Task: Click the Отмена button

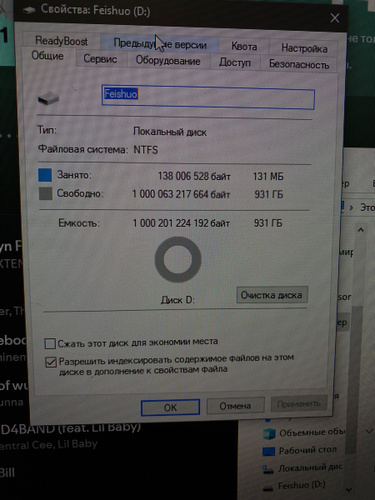Action: pos(235,406)
